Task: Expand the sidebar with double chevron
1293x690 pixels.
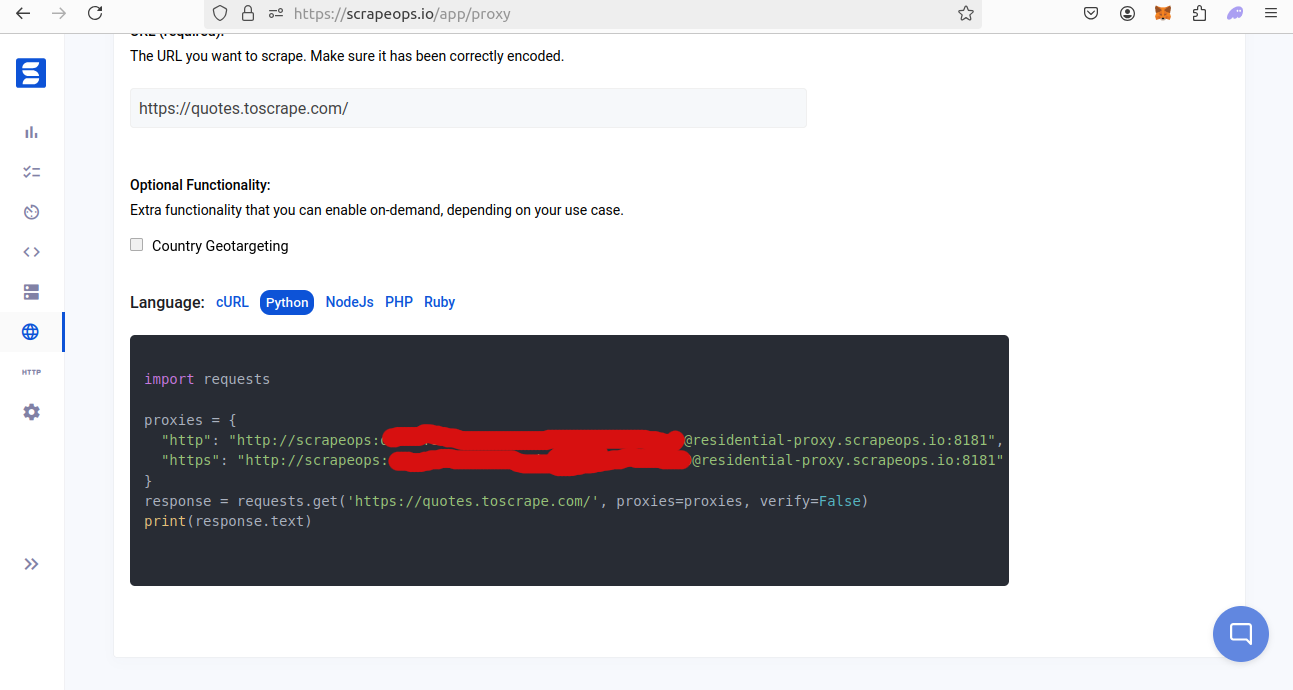Action: click(x=31, y=564)
